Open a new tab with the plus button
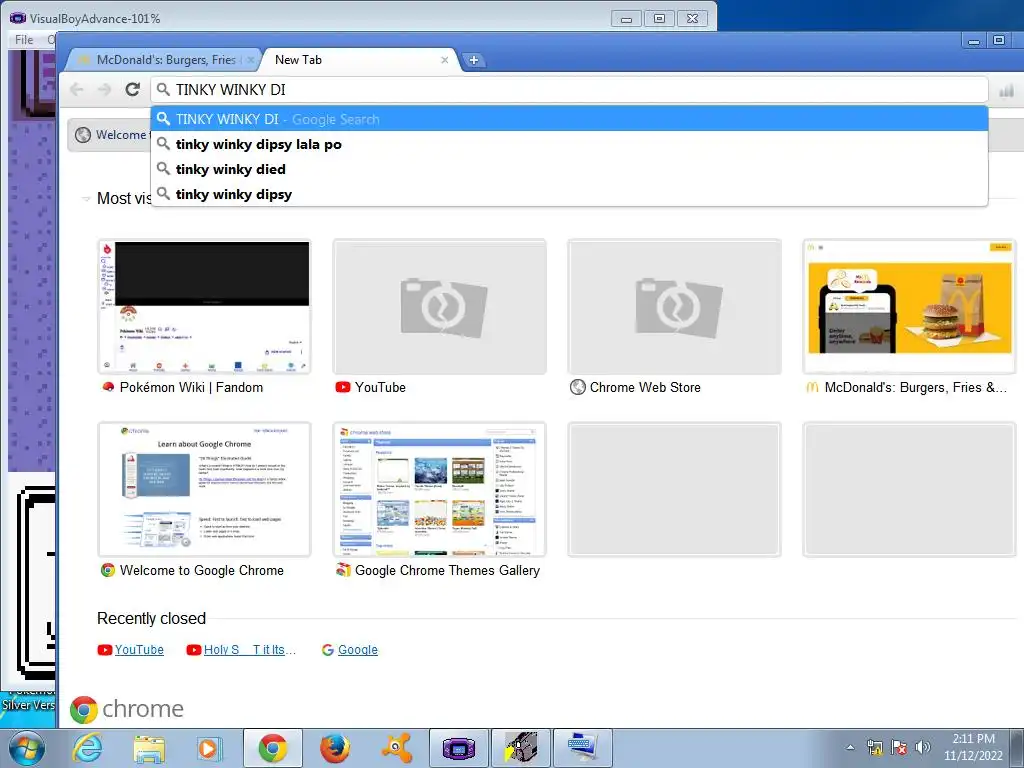 click(x=473, y=60)
